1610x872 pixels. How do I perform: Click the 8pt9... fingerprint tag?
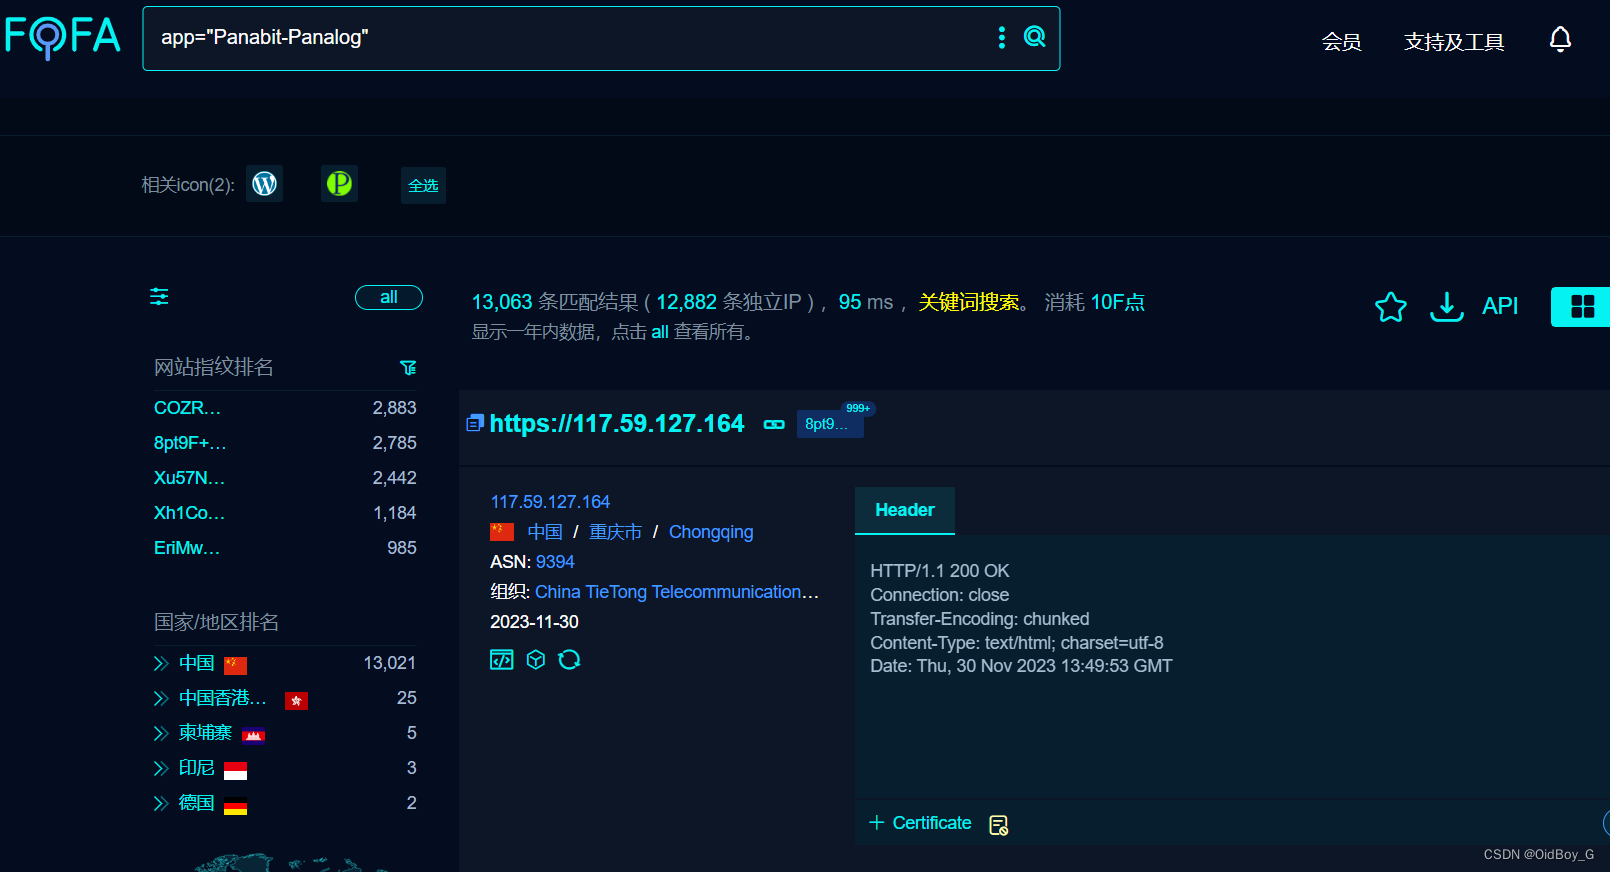(x=830, y=424)
